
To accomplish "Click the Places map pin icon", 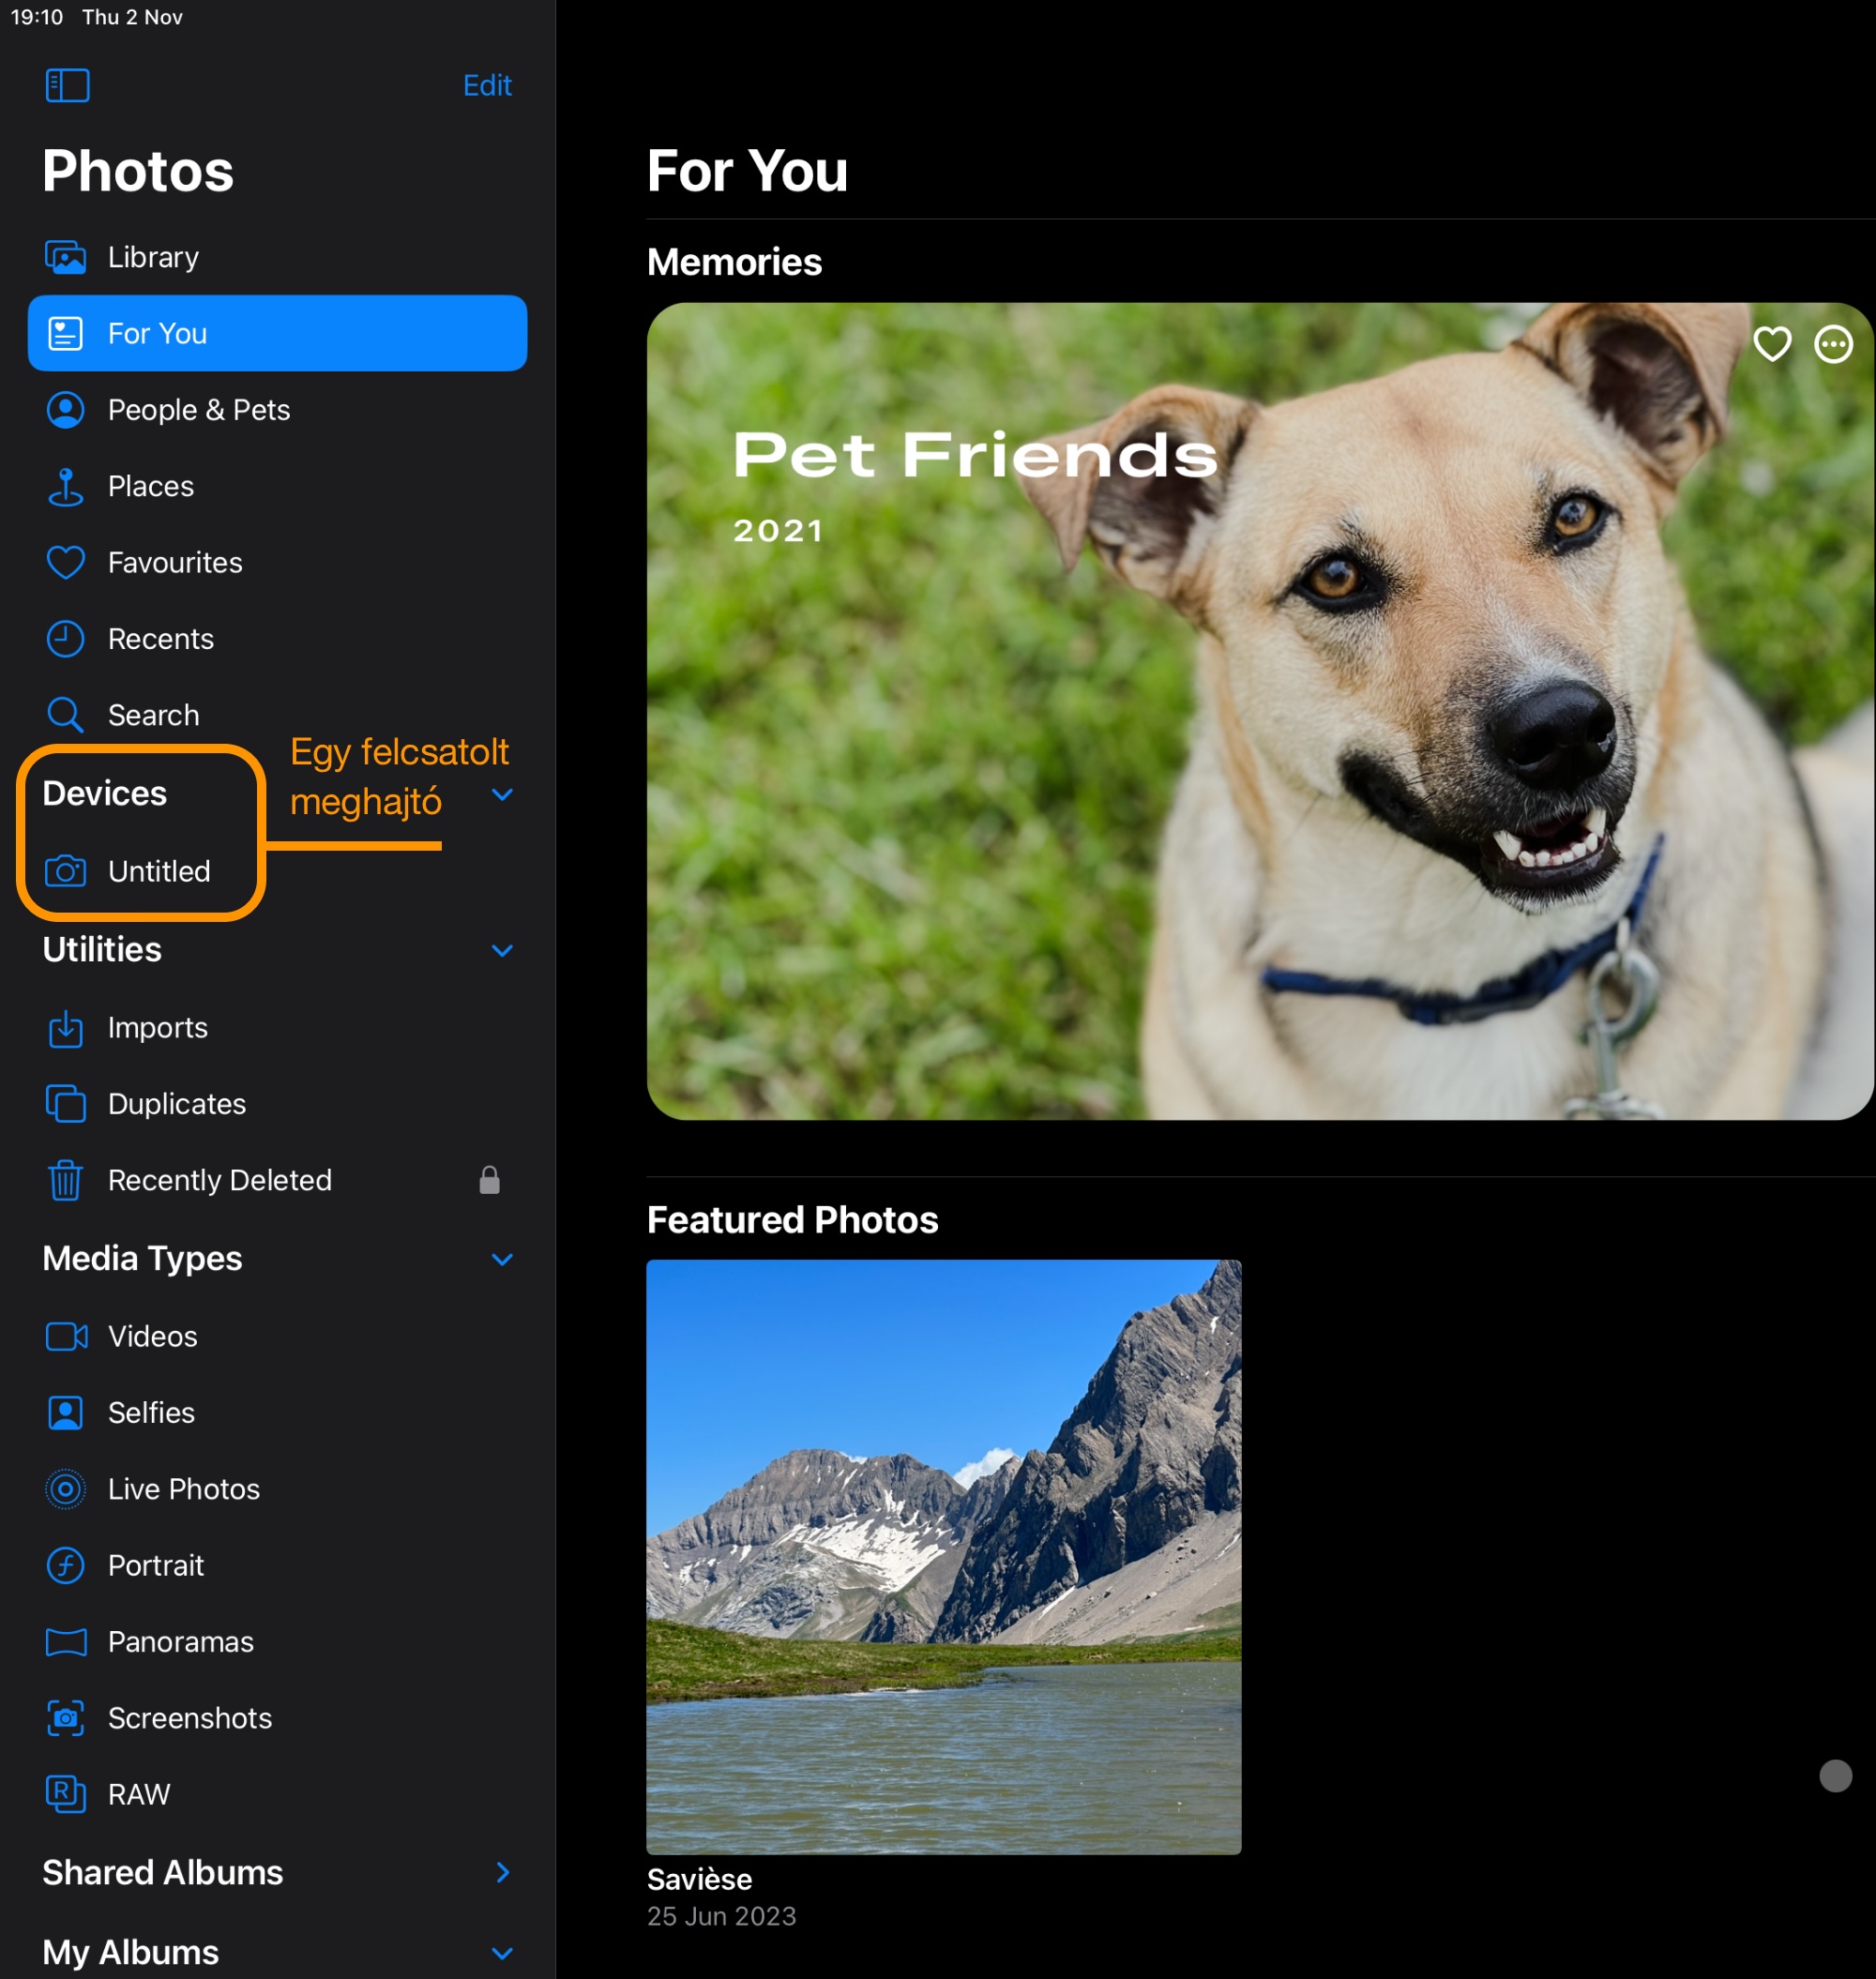I will [66, 486].
